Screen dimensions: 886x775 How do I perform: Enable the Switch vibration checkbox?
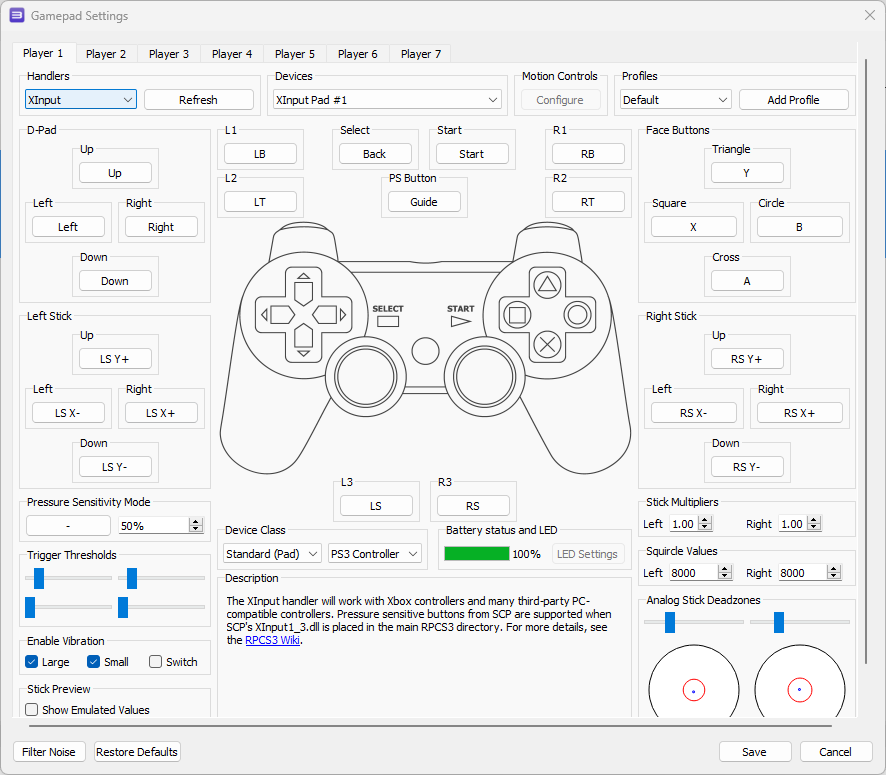point(156,662)
